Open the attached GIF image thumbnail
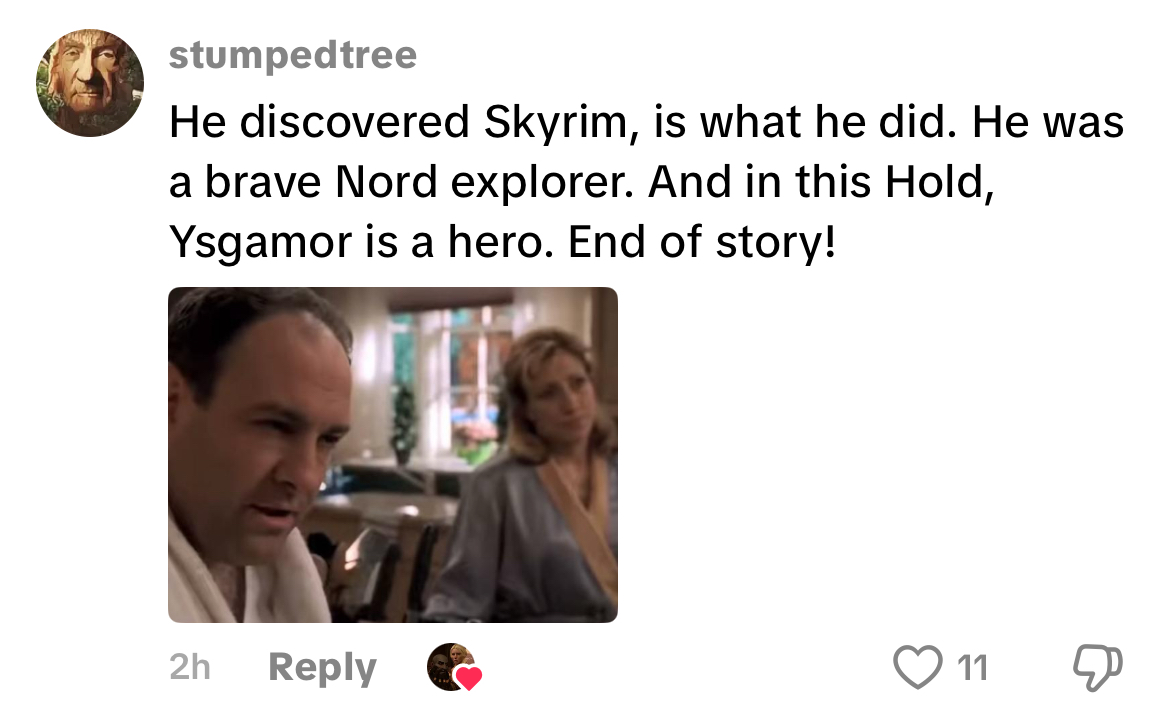Image resolution: width=1170 pixels, height=727 pixels. (392, 455)
